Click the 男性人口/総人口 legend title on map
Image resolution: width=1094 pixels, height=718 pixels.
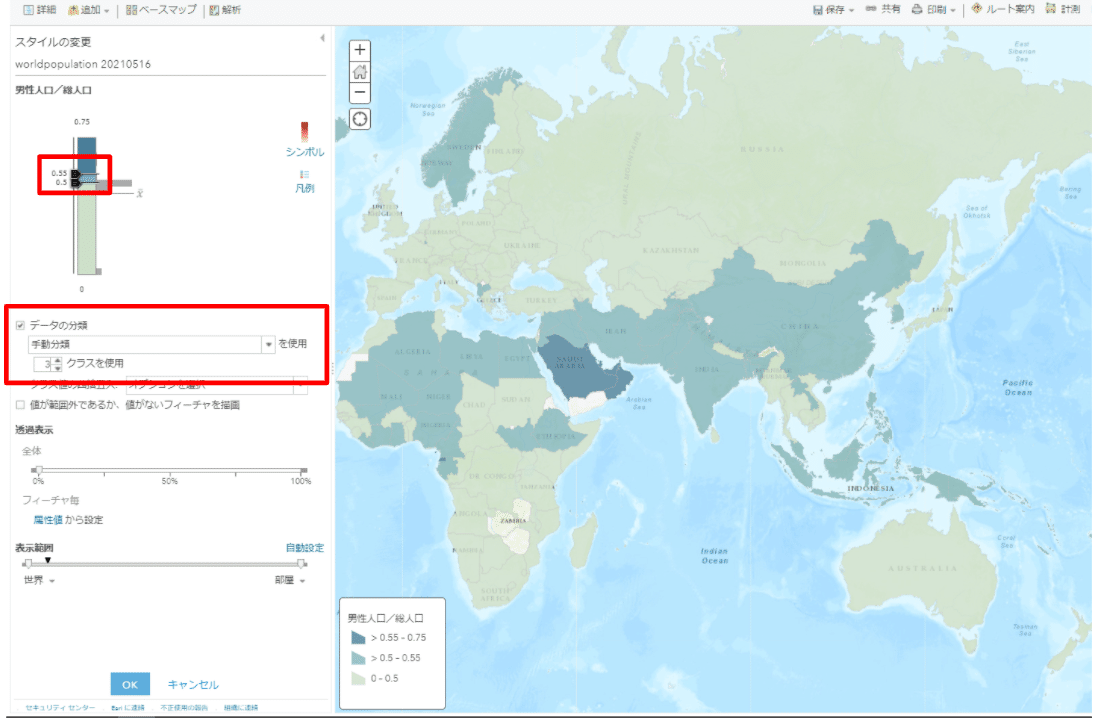click(x=386, y=618)
